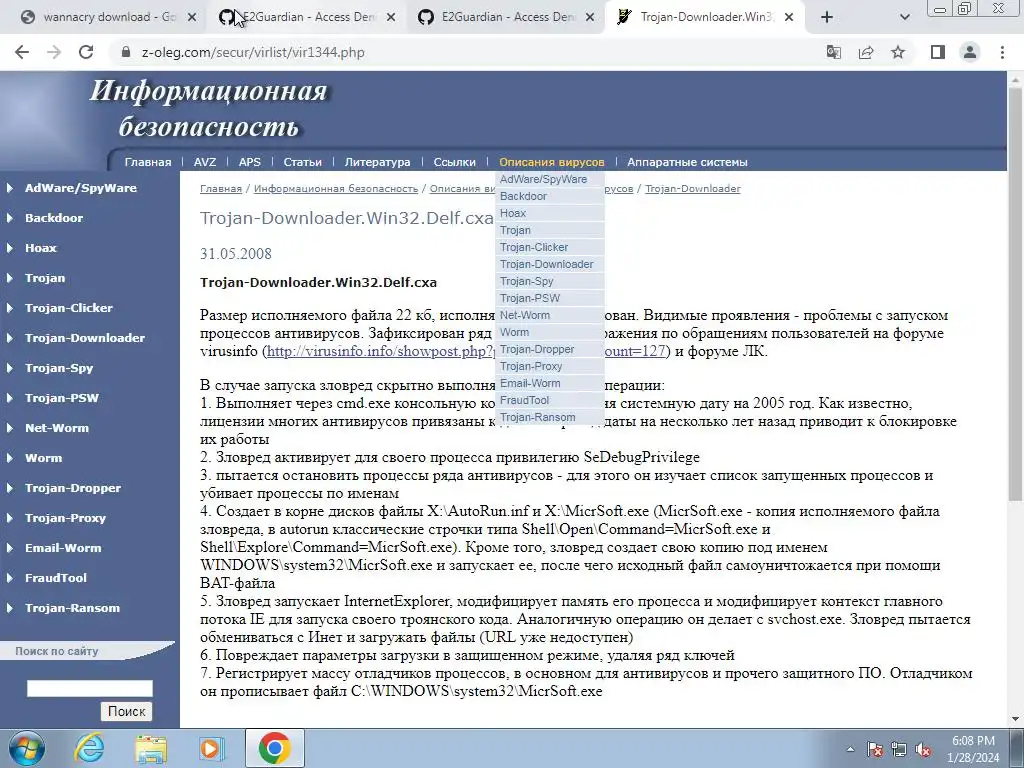Open the Chrome three-dot menu

point(1002,52)
